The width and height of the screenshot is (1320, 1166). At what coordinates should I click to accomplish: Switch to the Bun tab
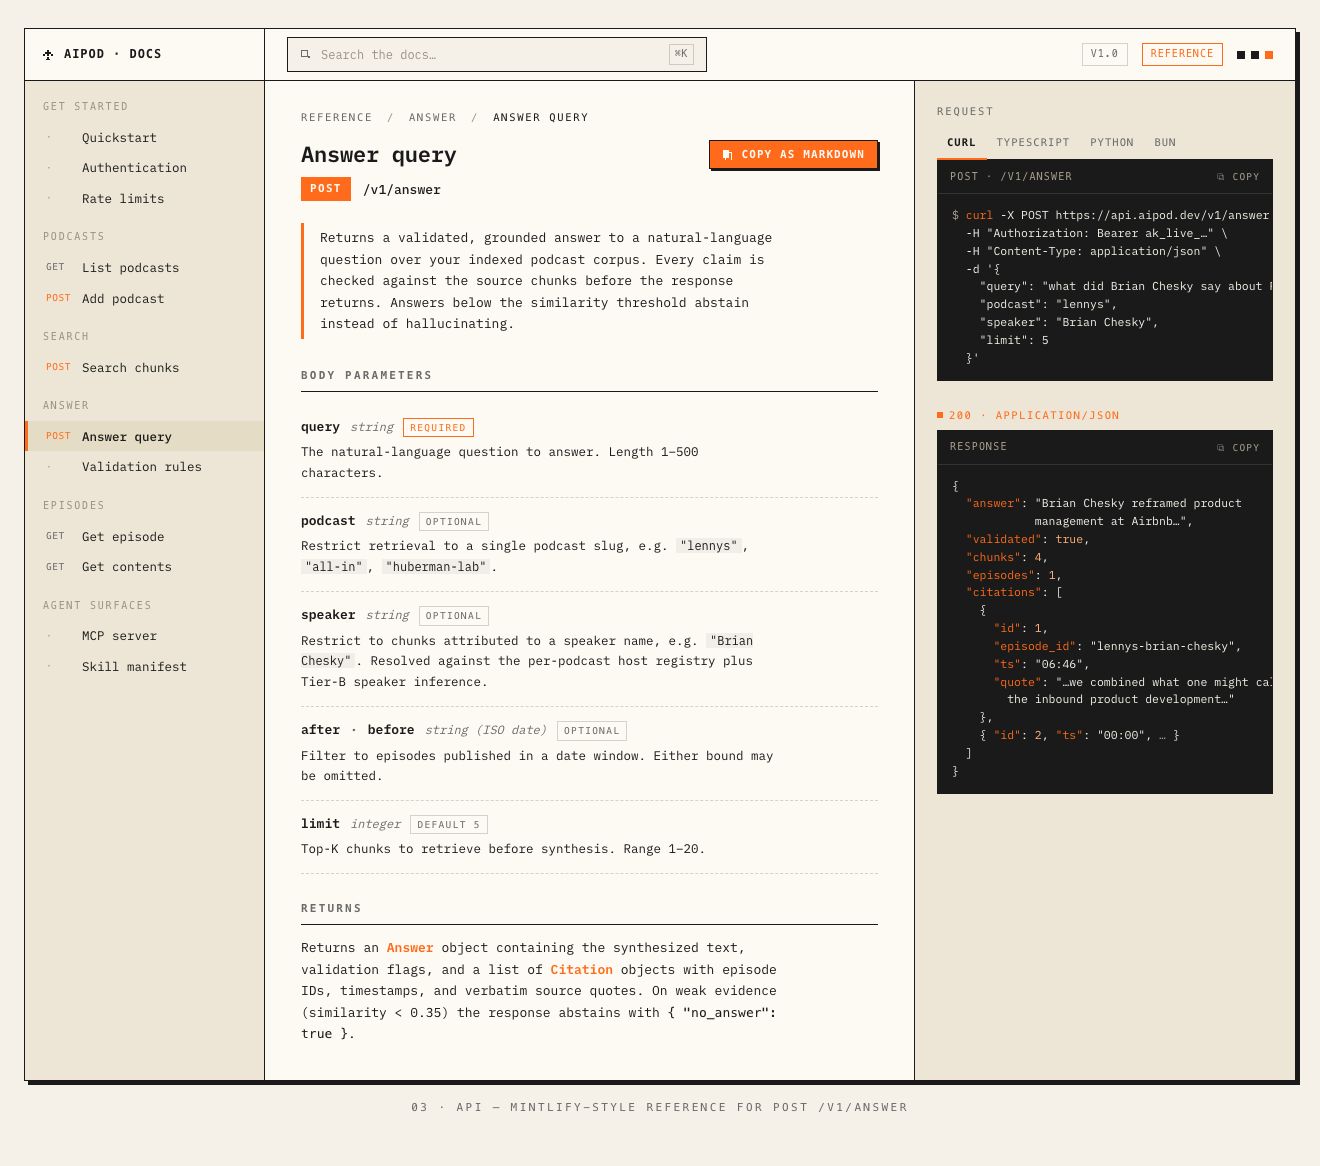pos(1165,143)
